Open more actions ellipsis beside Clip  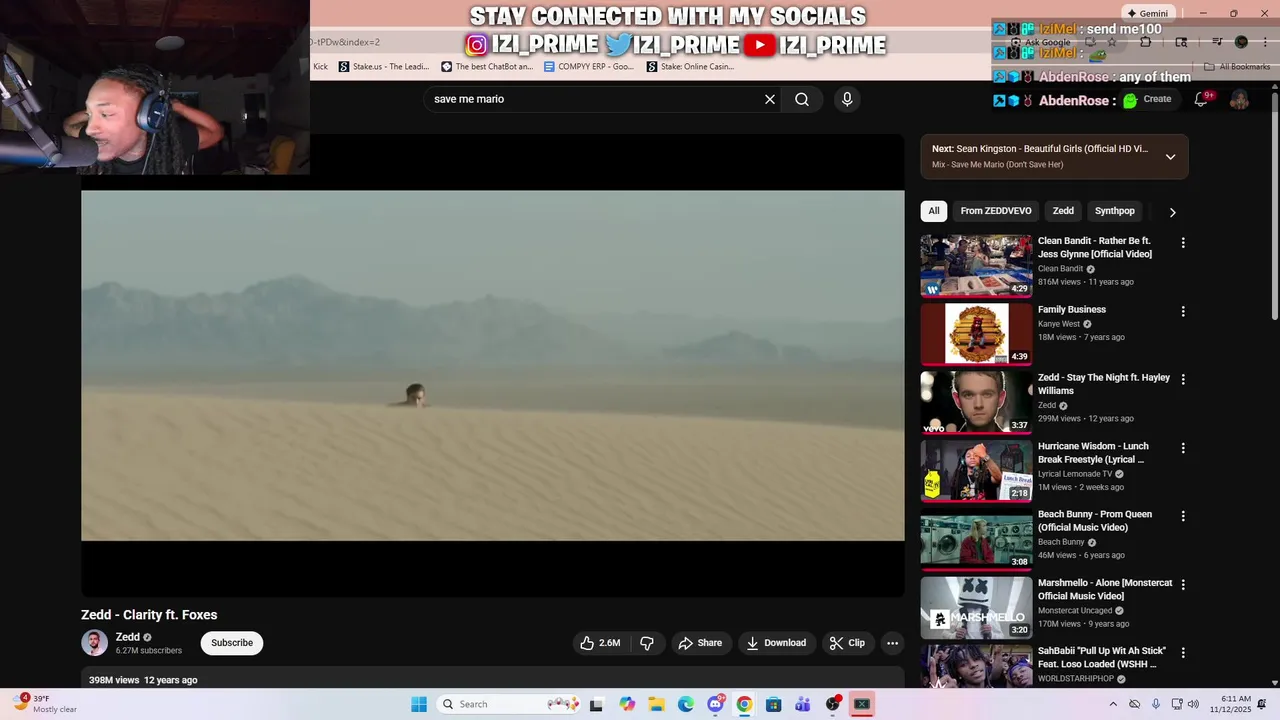tap(892, 643)
